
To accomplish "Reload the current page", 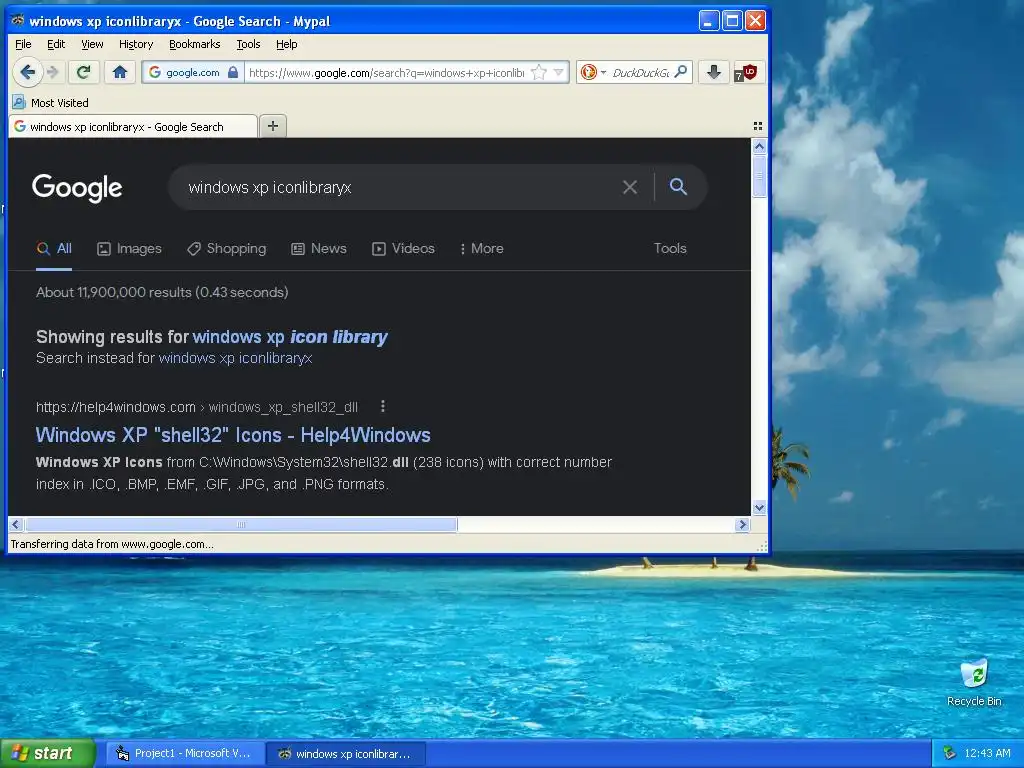I will pos(83,72).
